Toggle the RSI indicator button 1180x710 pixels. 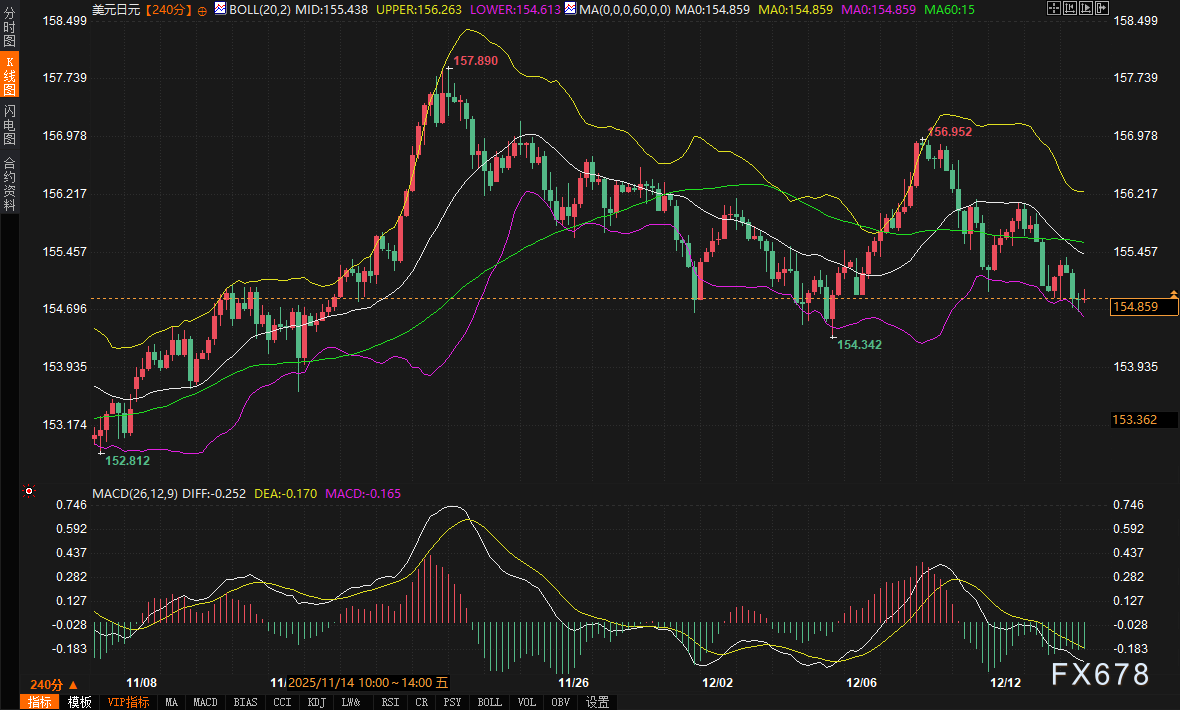[x=389, y=702]
